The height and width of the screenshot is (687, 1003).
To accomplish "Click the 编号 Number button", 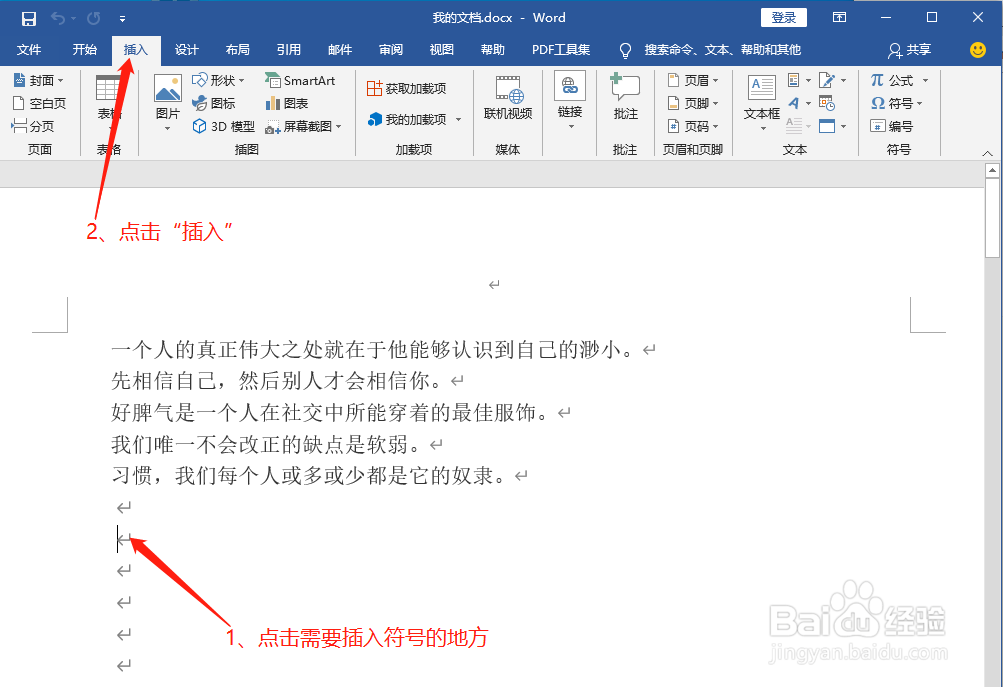I will pos(891,127).
